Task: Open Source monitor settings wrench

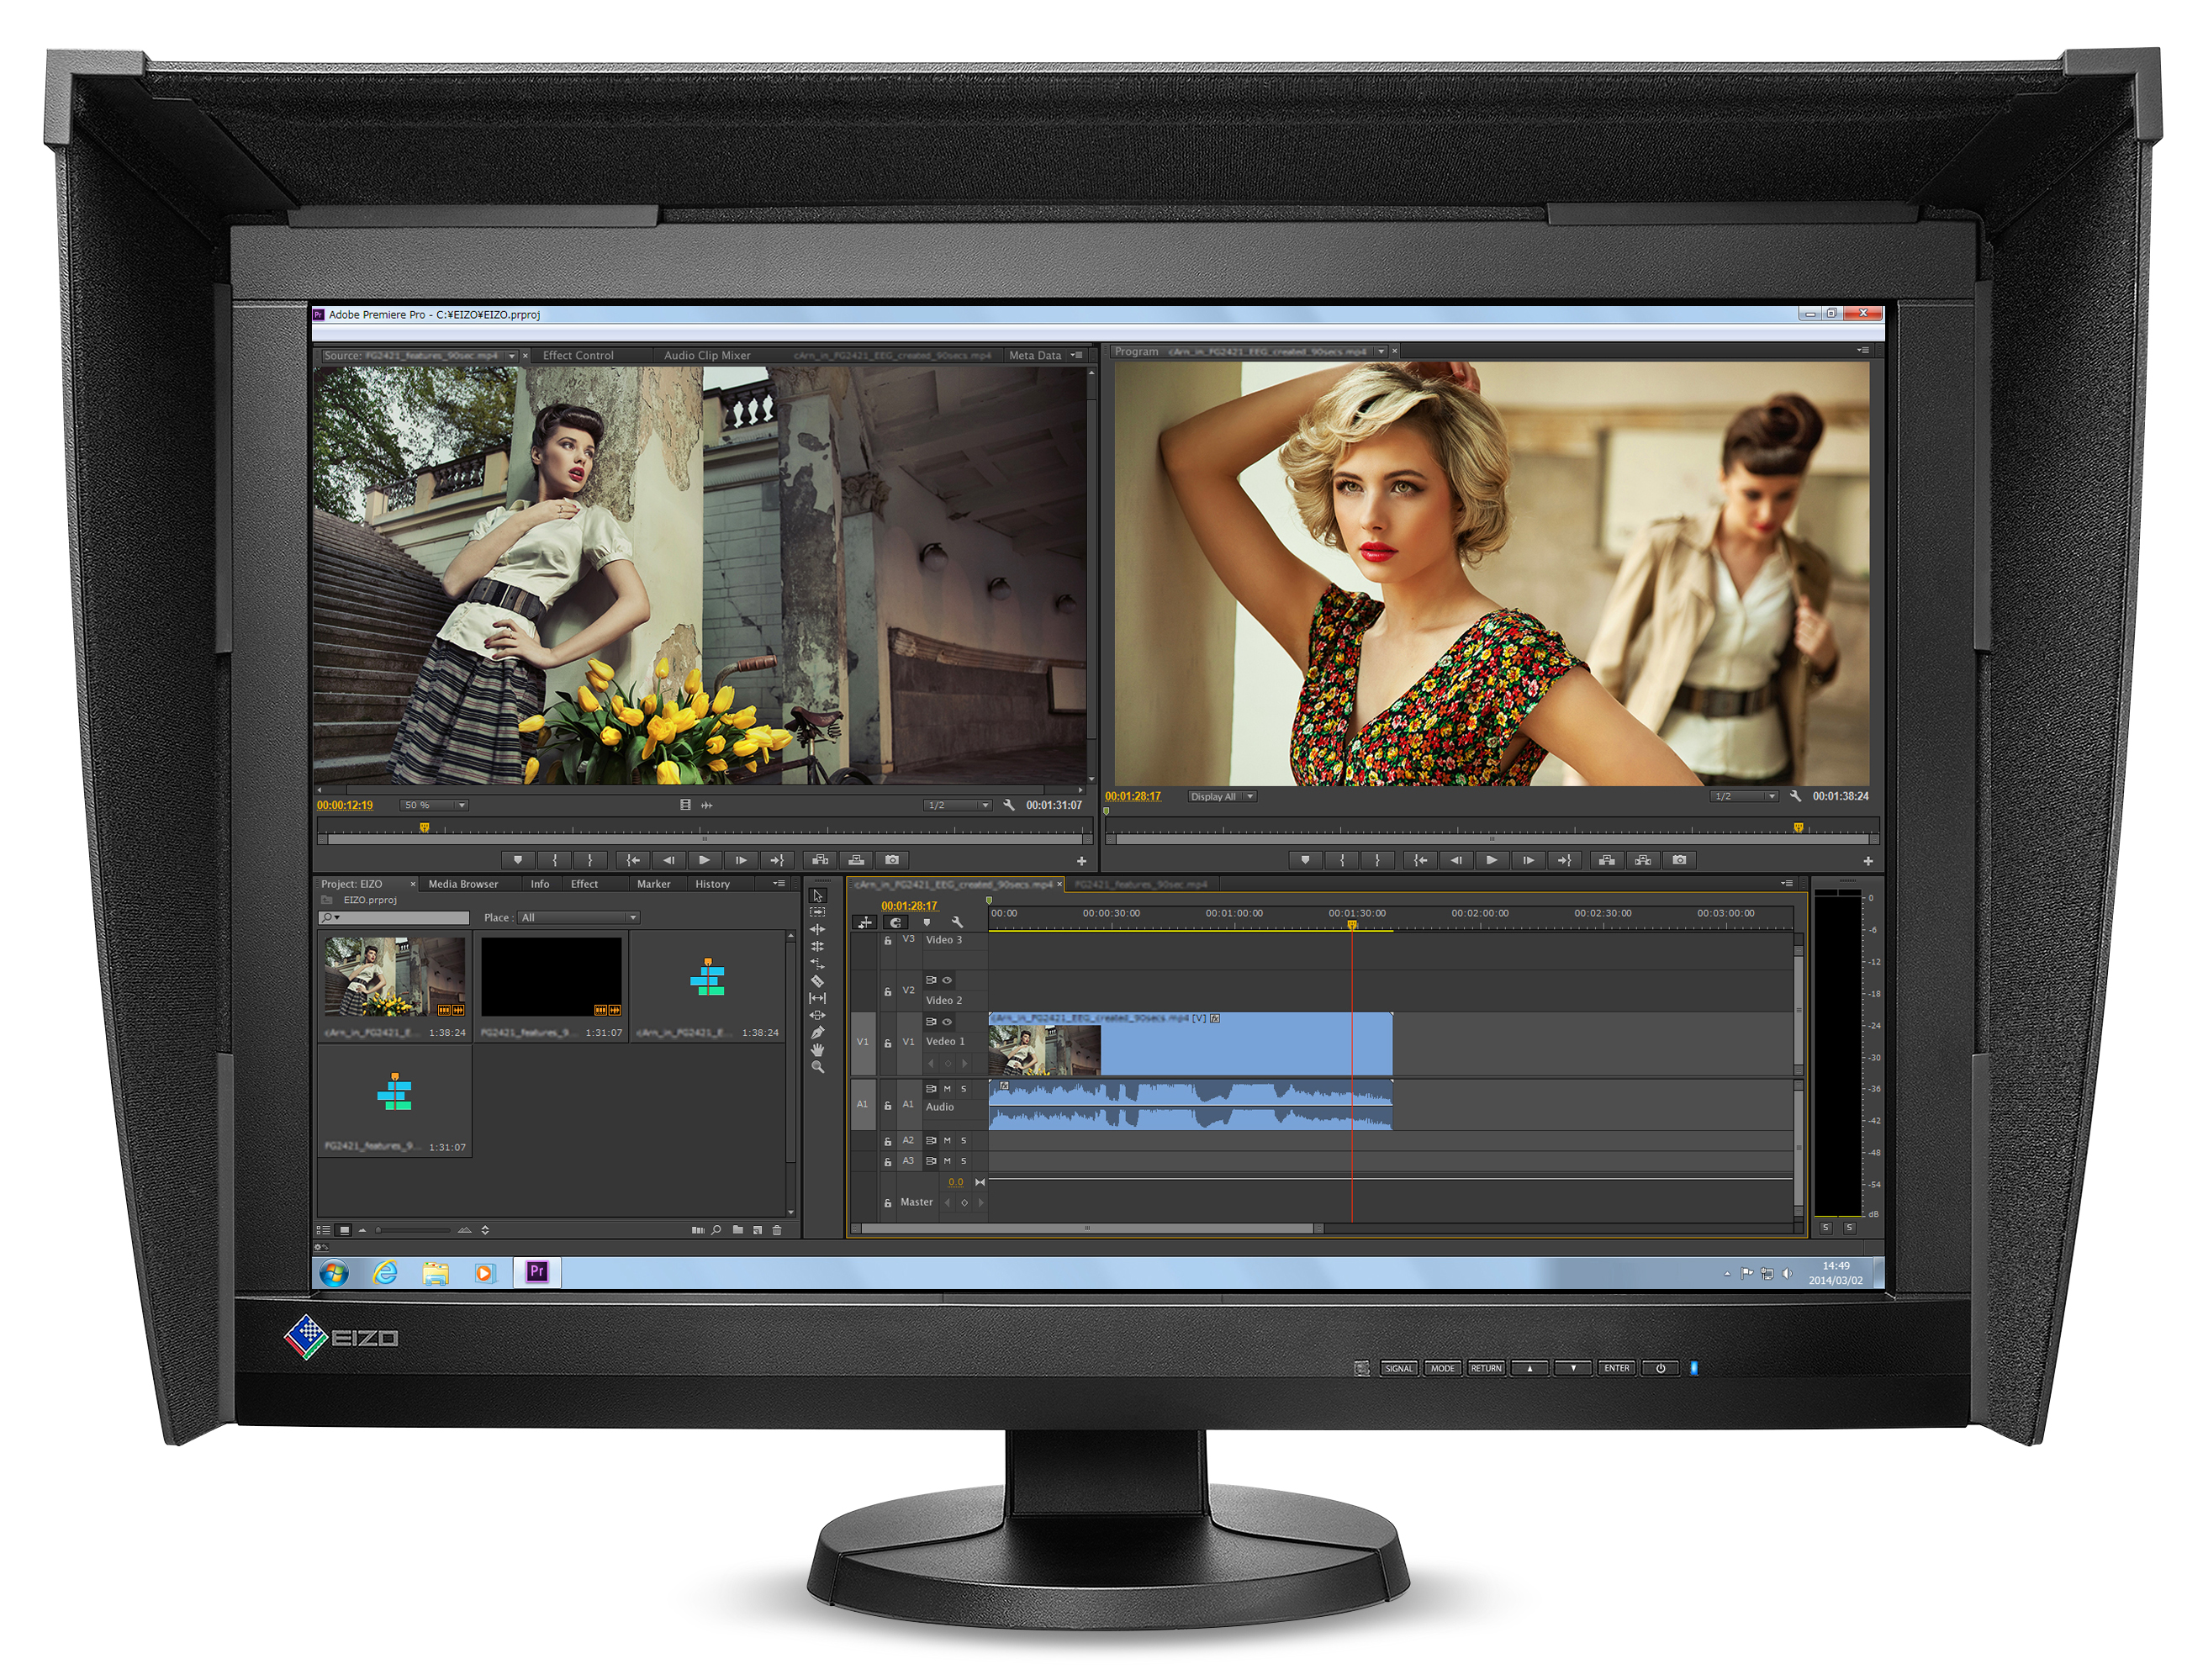Action: 1009,805
